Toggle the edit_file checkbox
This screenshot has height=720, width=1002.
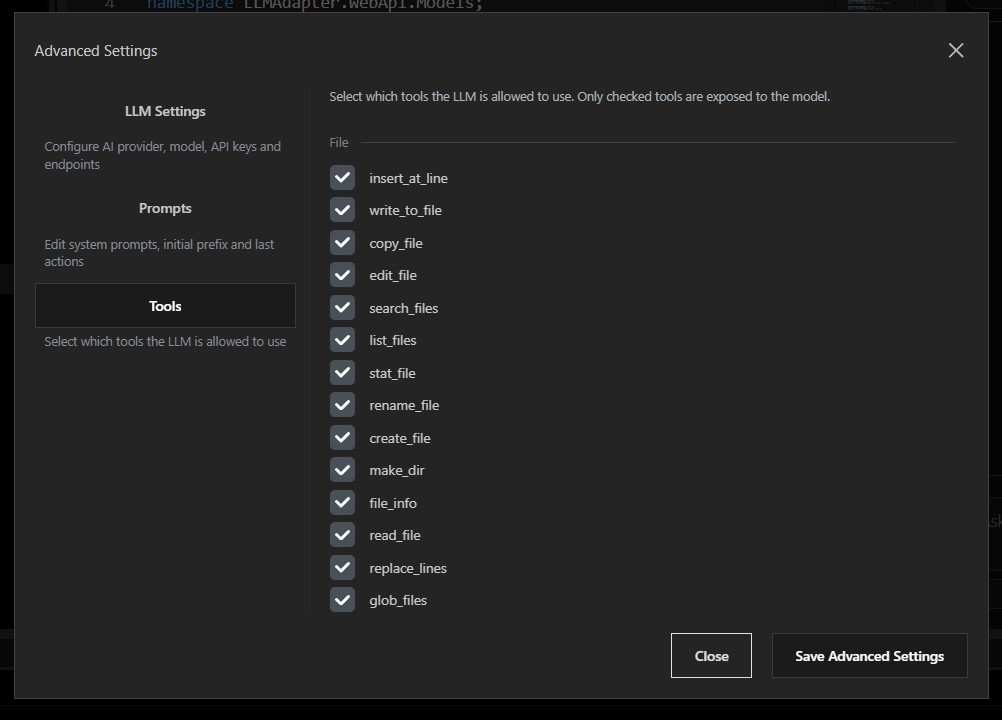[343, 275]
